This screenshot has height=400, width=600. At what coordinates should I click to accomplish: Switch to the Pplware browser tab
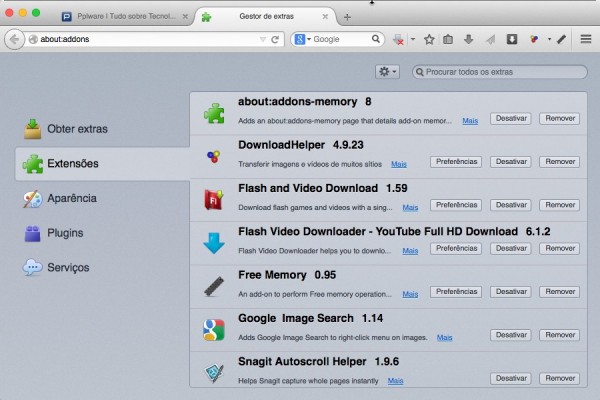pos(122,16)
